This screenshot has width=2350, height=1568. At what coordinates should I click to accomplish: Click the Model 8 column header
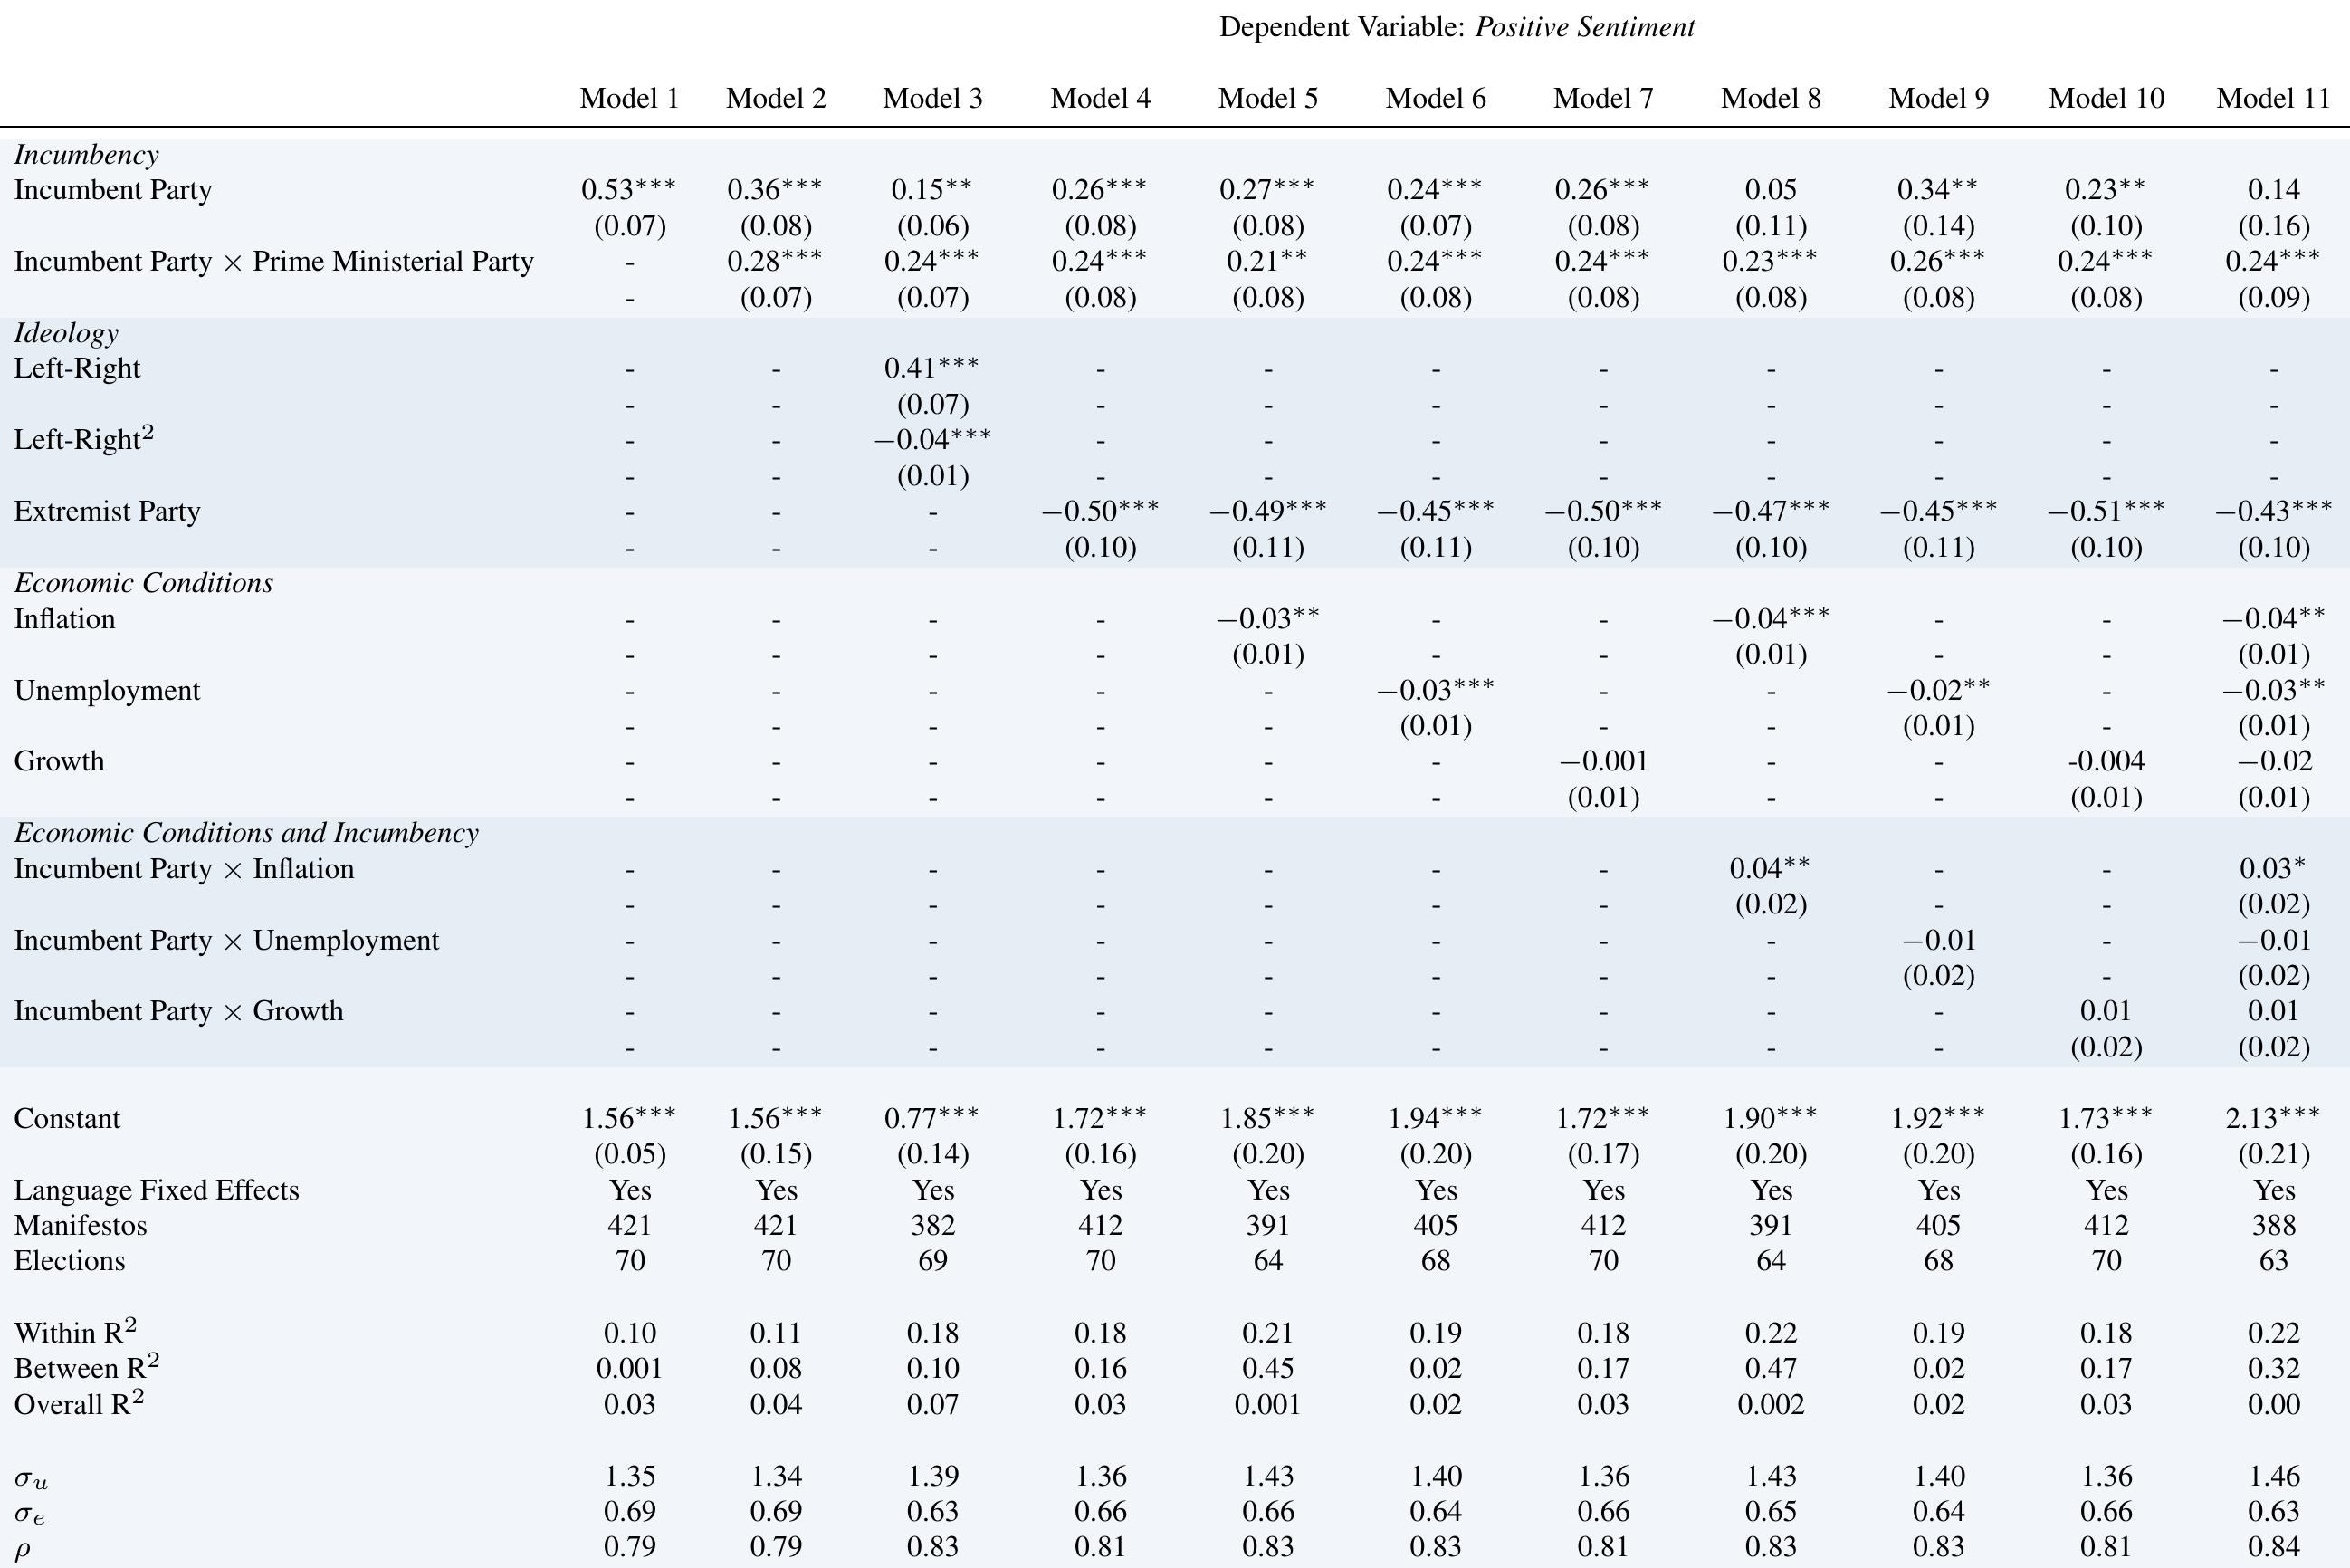tap(1771, 98)
